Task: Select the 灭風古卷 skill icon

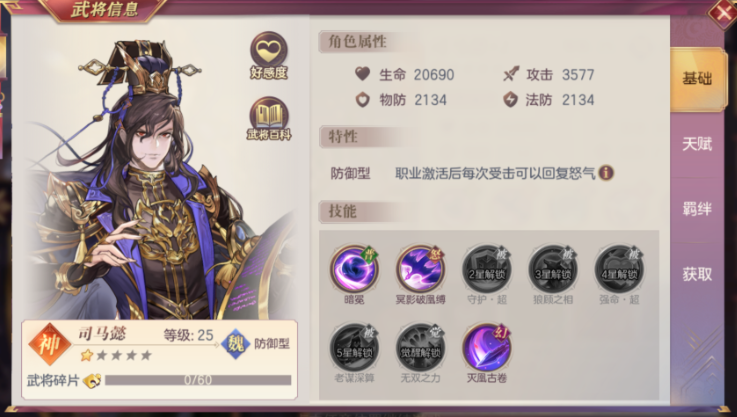Action: coord(486,348)
